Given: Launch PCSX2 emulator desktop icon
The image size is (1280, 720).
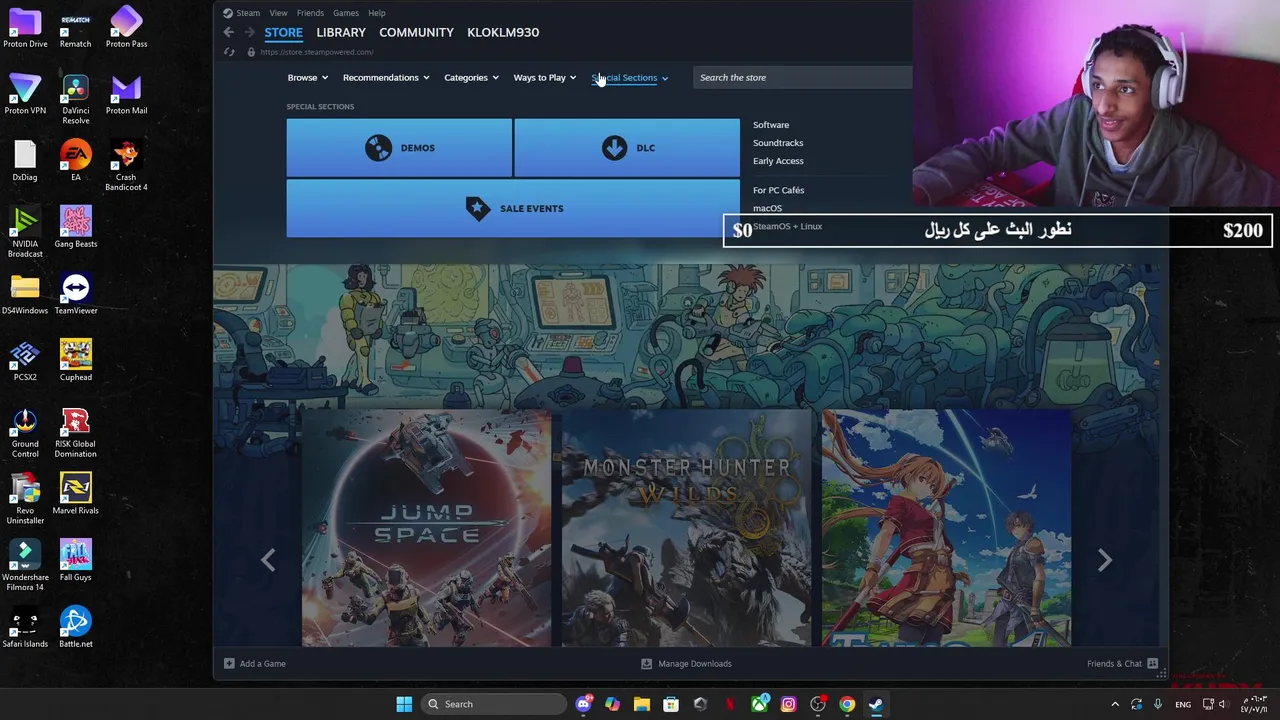Looking at the screenshot, I should point(25,360).
